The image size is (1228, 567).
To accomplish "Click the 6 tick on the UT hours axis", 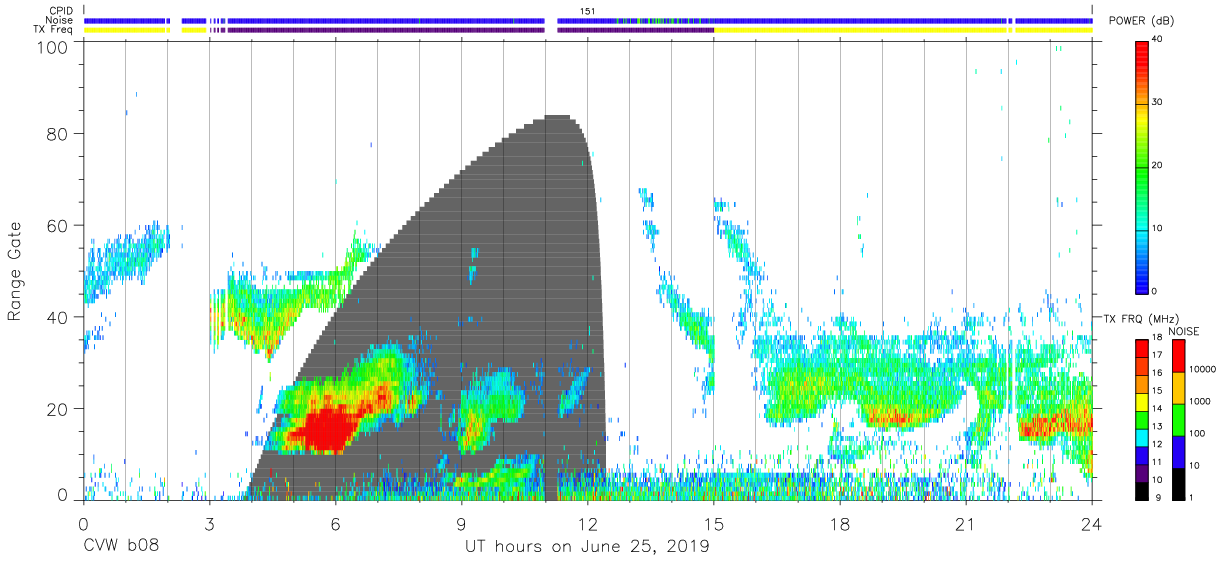I will click(335, 525).
